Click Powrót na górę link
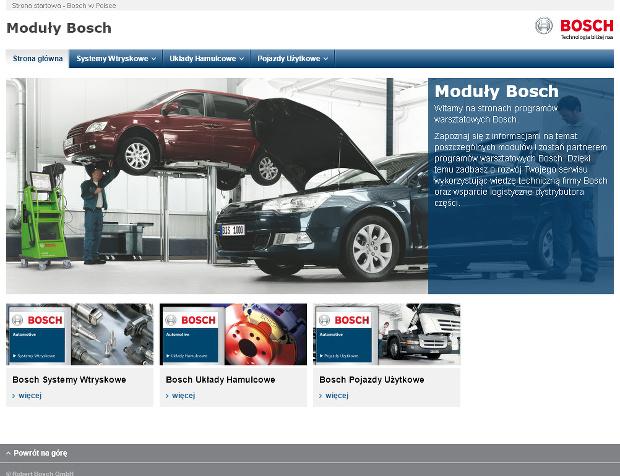This screenshot has height=476, width=620. 40,453
